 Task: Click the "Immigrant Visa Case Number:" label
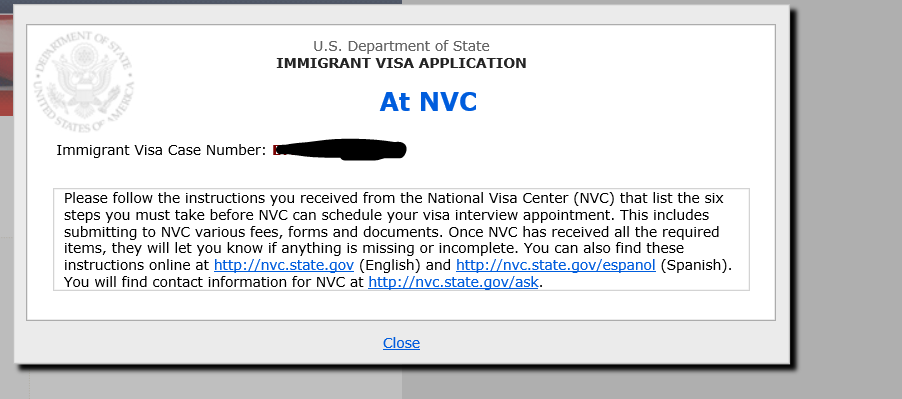tap(162, 151)
